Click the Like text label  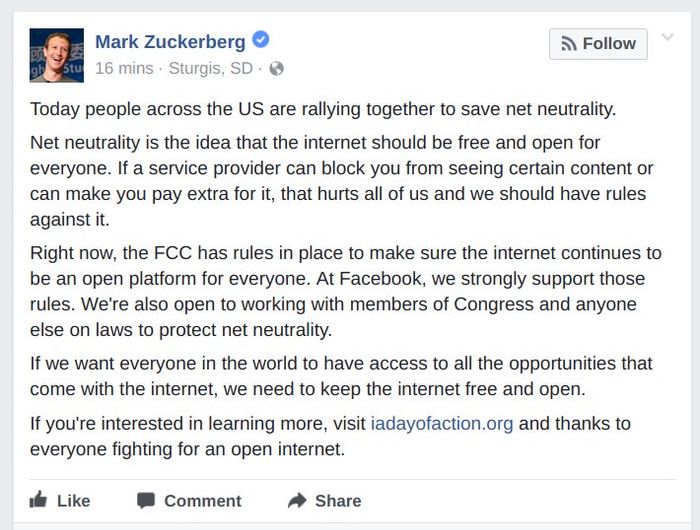point(74,500)
